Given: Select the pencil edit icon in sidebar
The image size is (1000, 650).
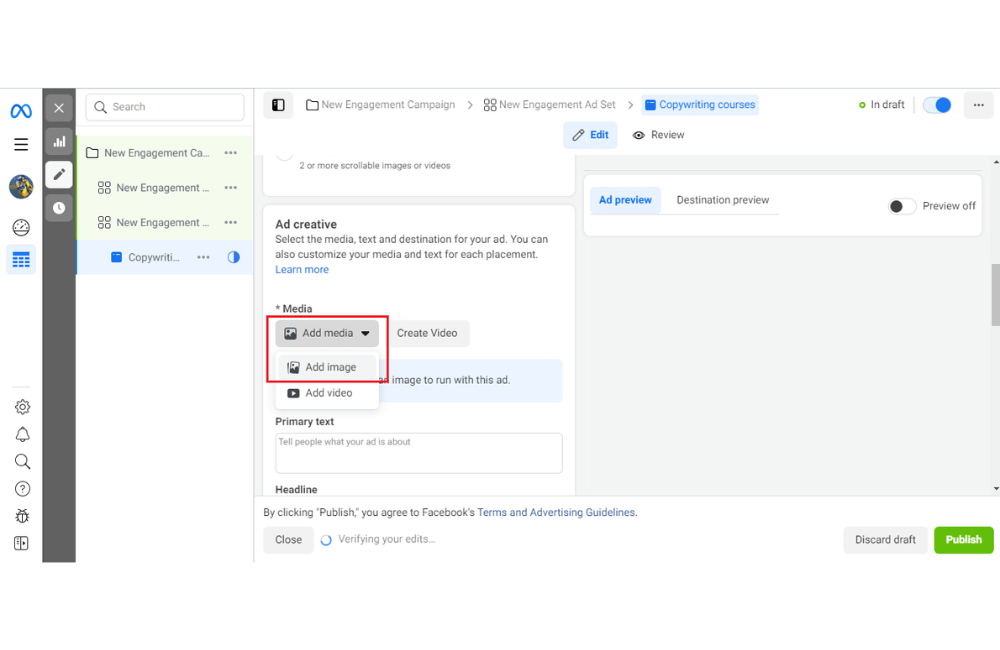Looking at the screenshot, I should coord(59,174).
